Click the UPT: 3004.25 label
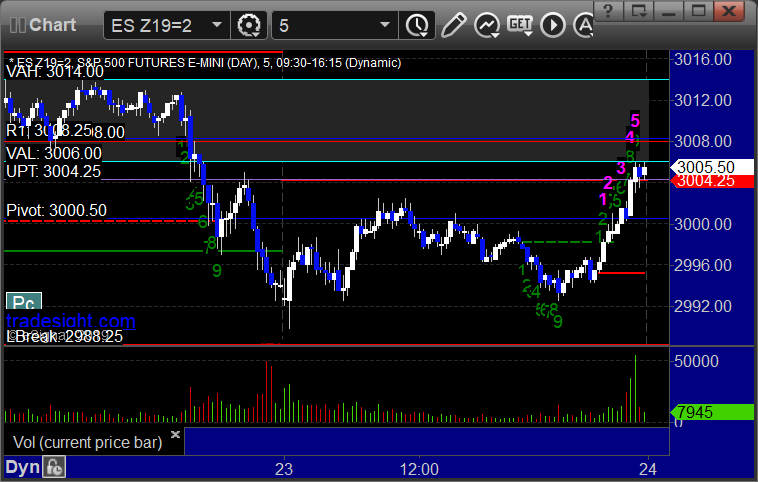758x482 pixels. [53, 172]
